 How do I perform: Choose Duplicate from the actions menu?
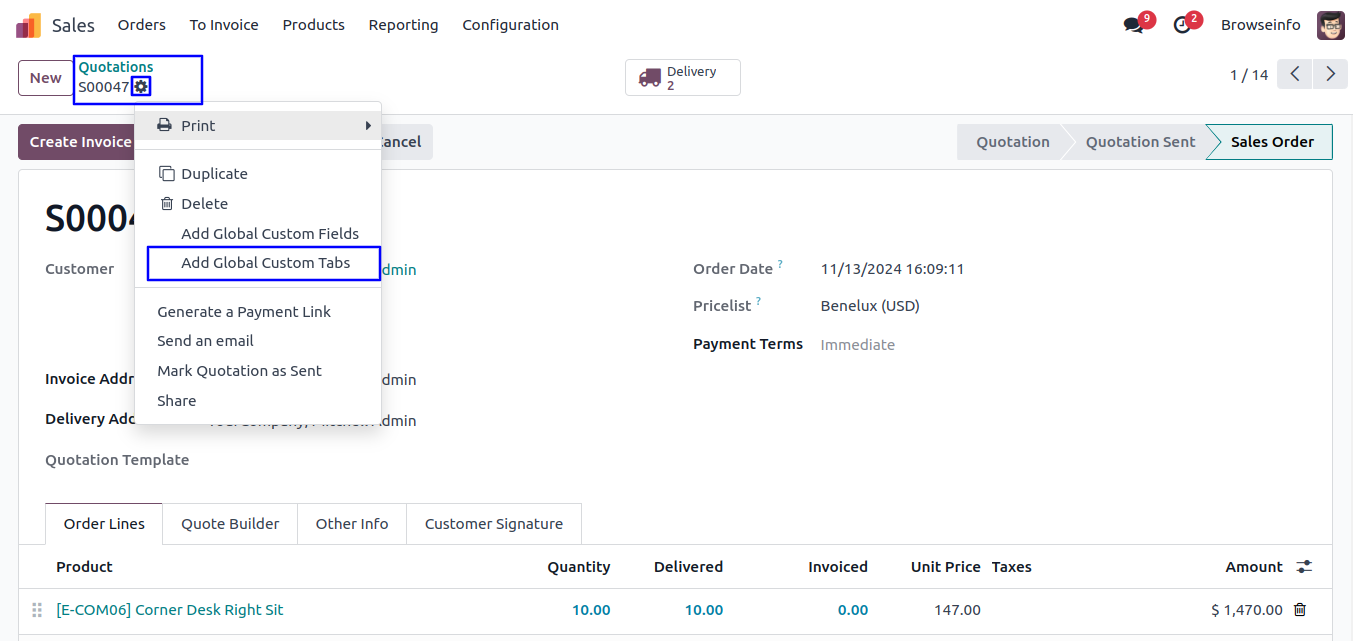pyautogui.click(x=214, y=174)
